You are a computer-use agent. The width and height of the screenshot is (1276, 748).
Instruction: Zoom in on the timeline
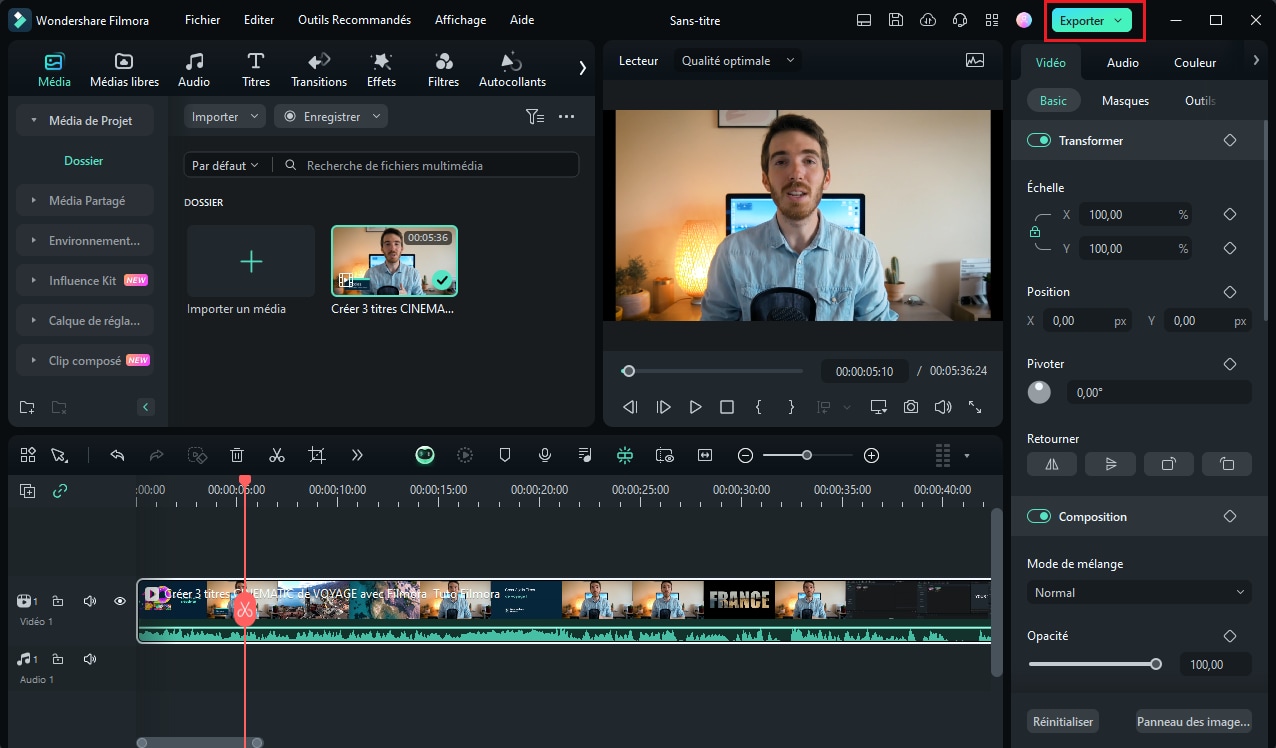coord(871,455)
